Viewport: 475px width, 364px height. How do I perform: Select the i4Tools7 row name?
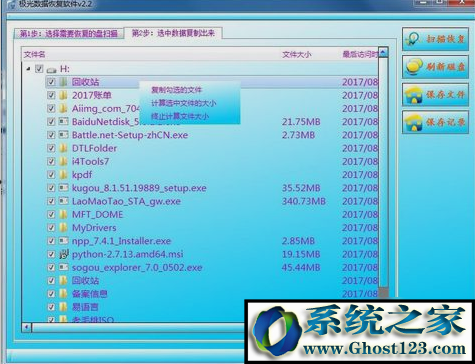(90, 162)
